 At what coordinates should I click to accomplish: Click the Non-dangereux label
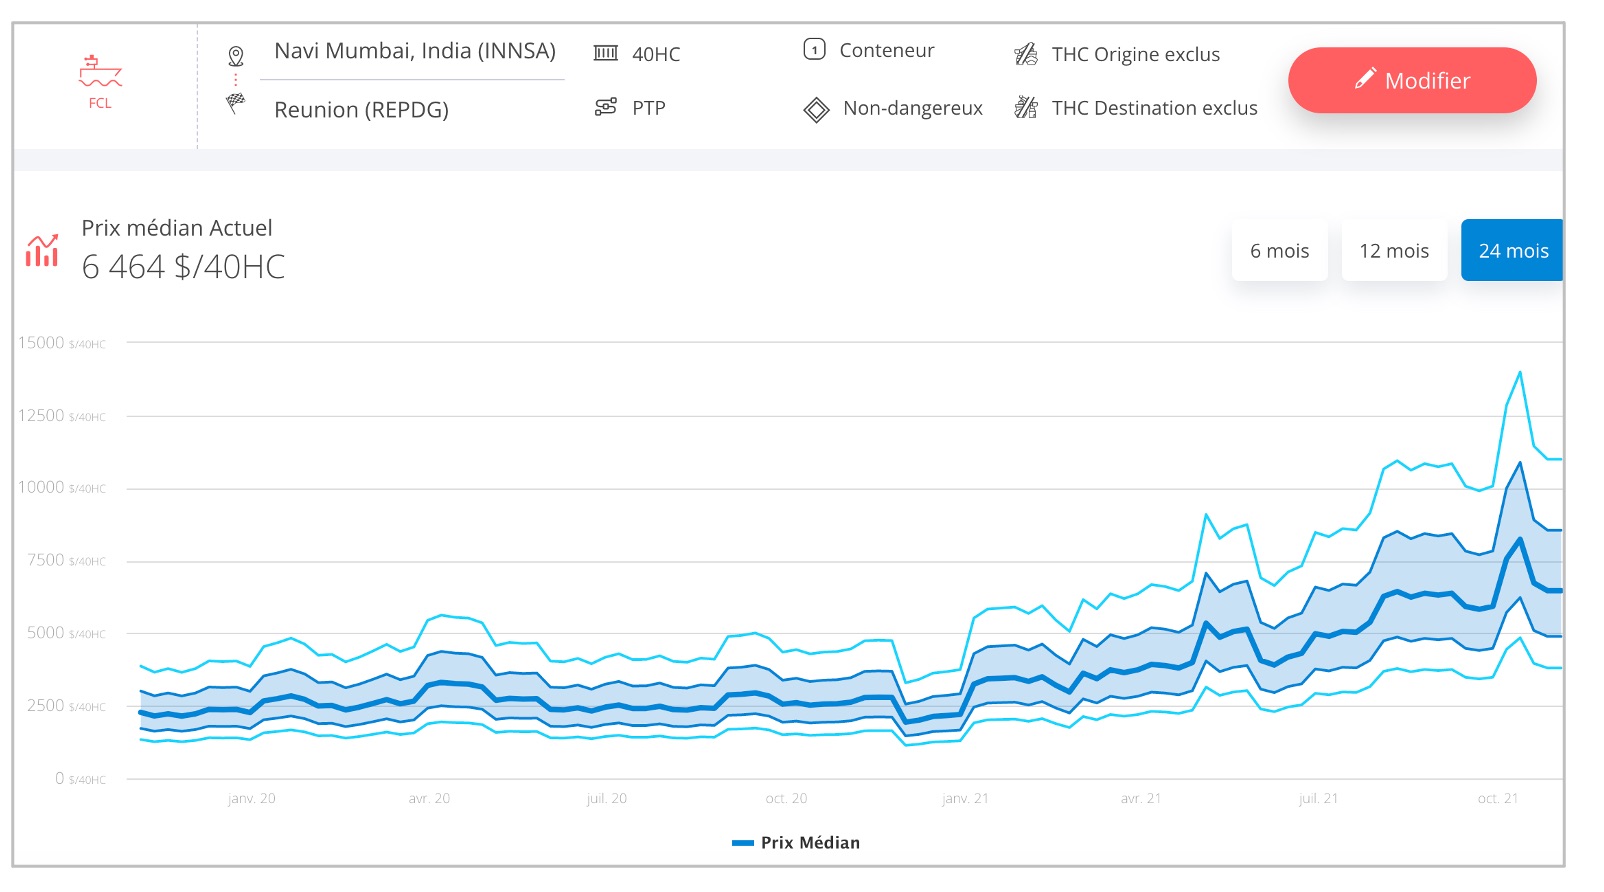tap(913, 108)
